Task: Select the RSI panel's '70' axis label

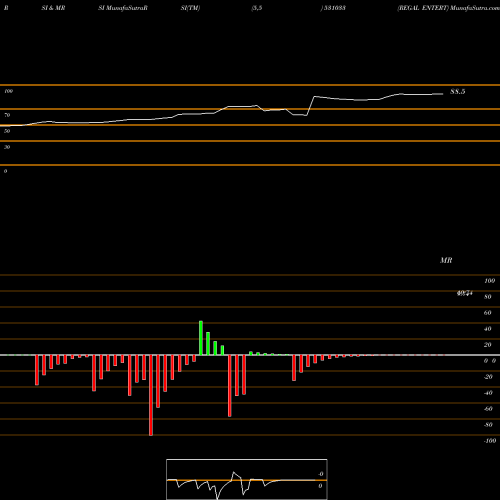Action: (x=7, y=115)
